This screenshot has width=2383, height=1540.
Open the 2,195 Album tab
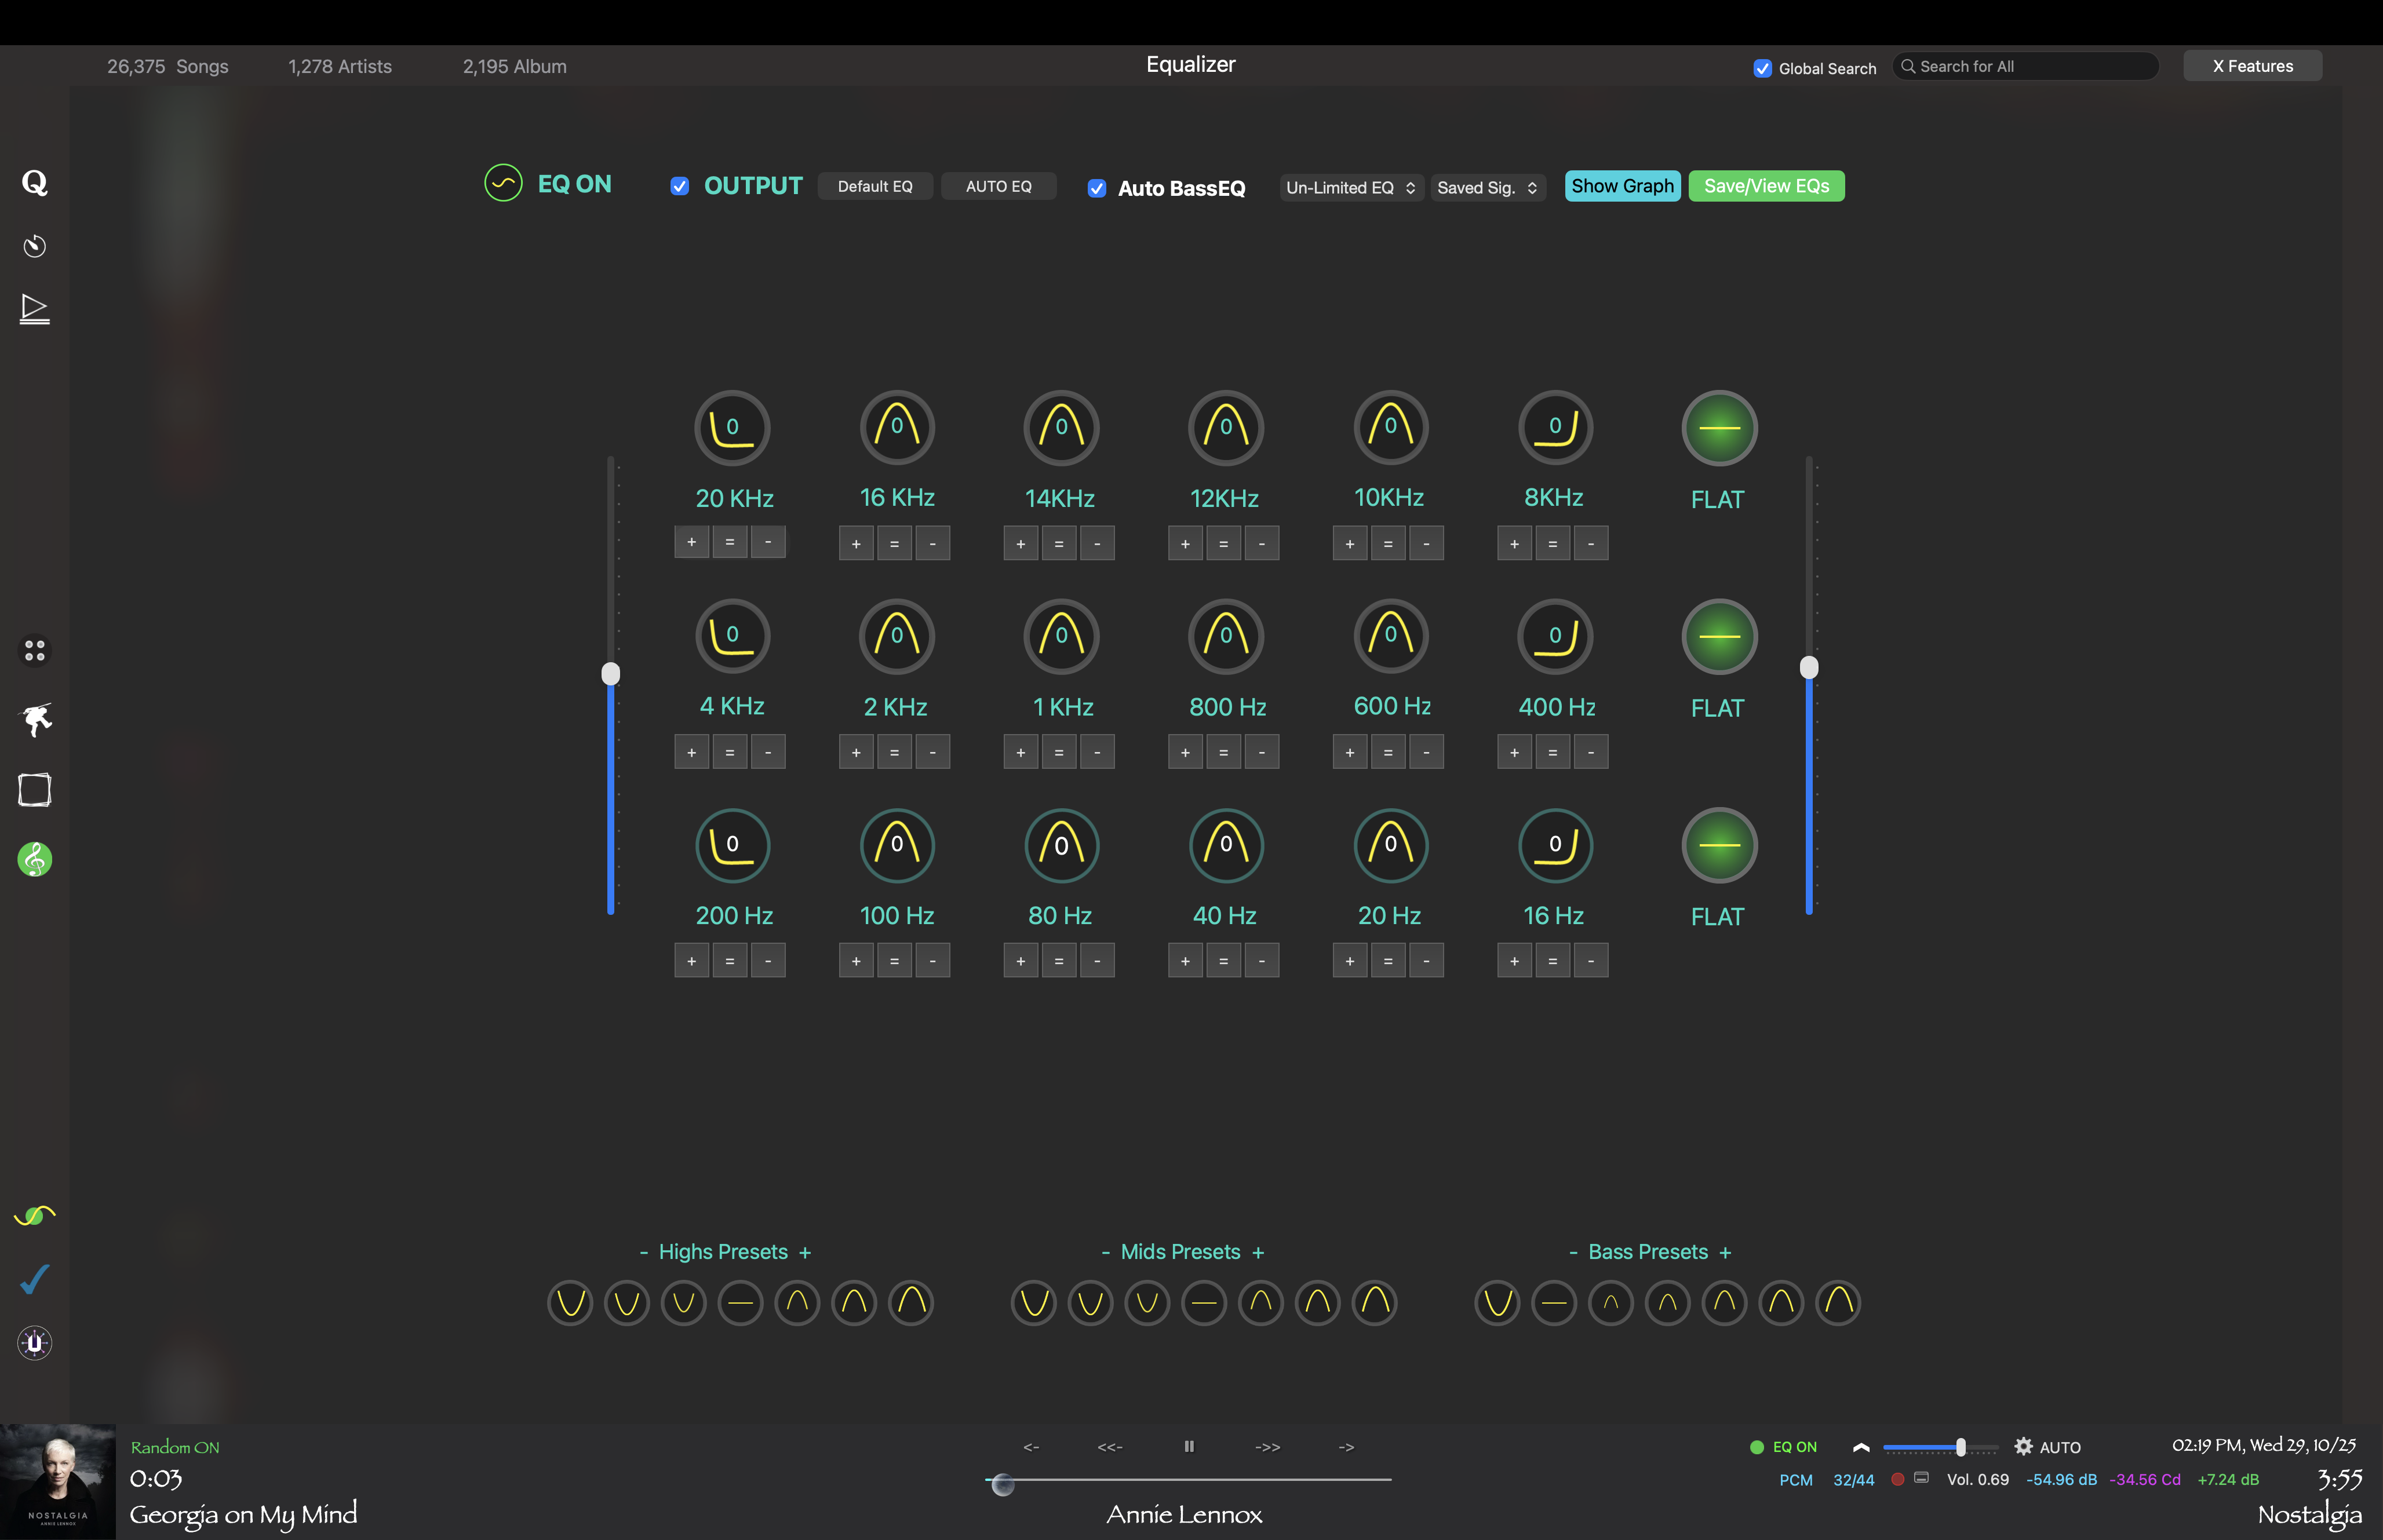click(x=514, y=67)
